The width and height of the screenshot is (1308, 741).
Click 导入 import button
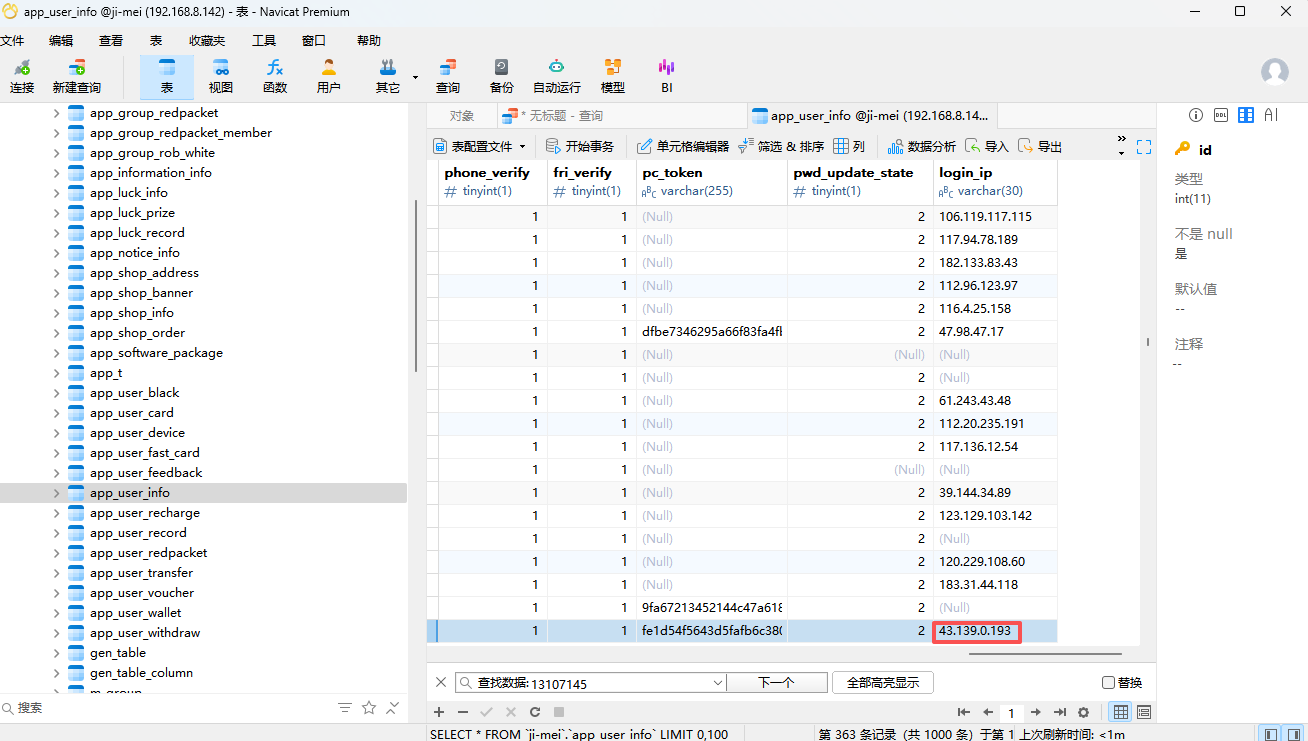tap(986, 146)
